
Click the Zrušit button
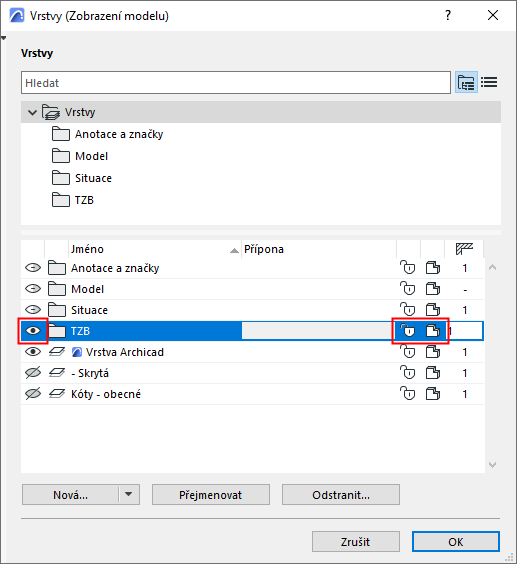[356, 541]
